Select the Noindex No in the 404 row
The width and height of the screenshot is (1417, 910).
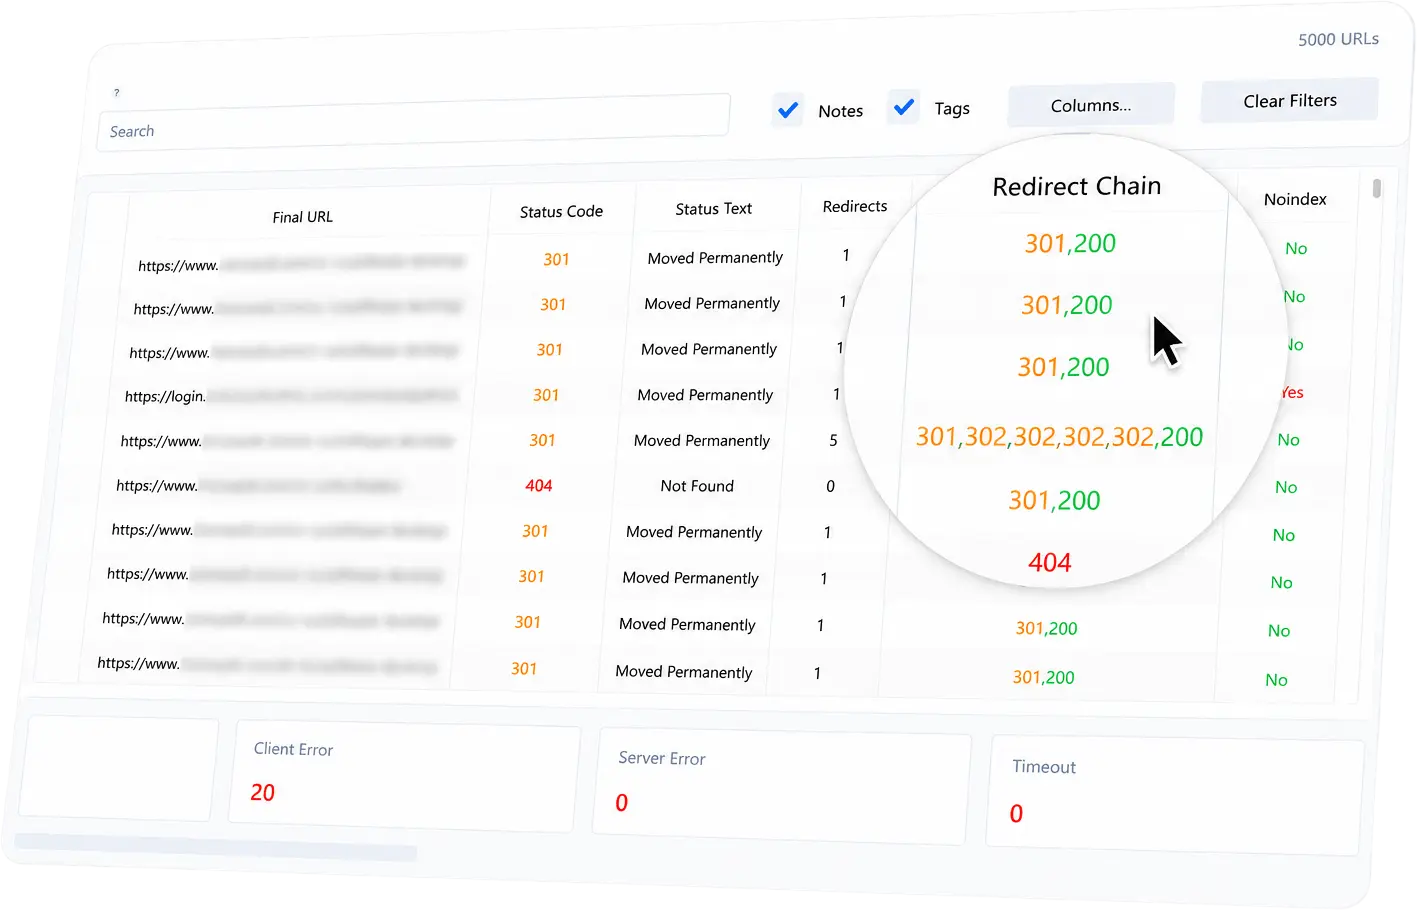pos(1286,487)
